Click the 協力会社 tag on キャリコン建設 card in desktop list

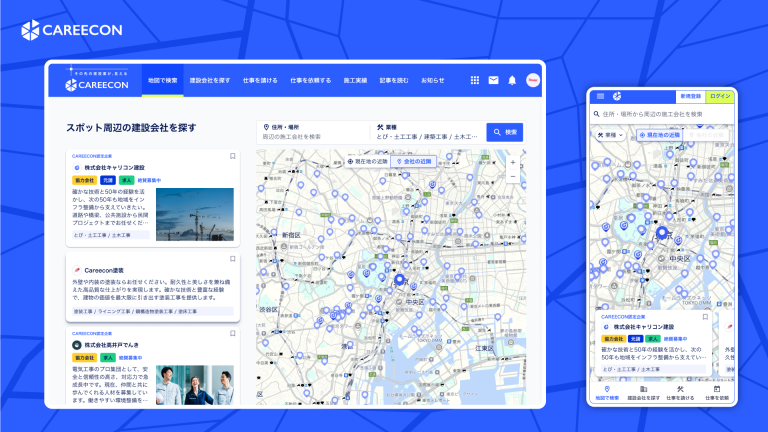85,180
